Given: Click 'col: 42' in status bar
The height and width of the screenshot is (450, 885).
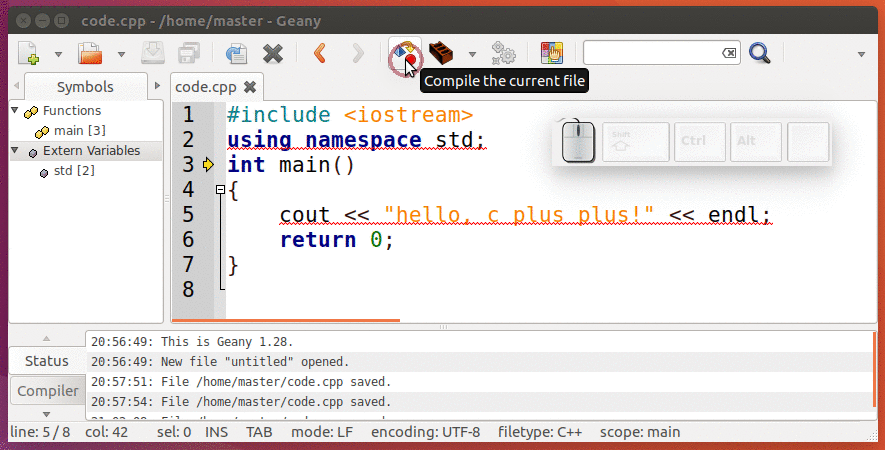Looking at the screenshot, I should coord(107,432).
